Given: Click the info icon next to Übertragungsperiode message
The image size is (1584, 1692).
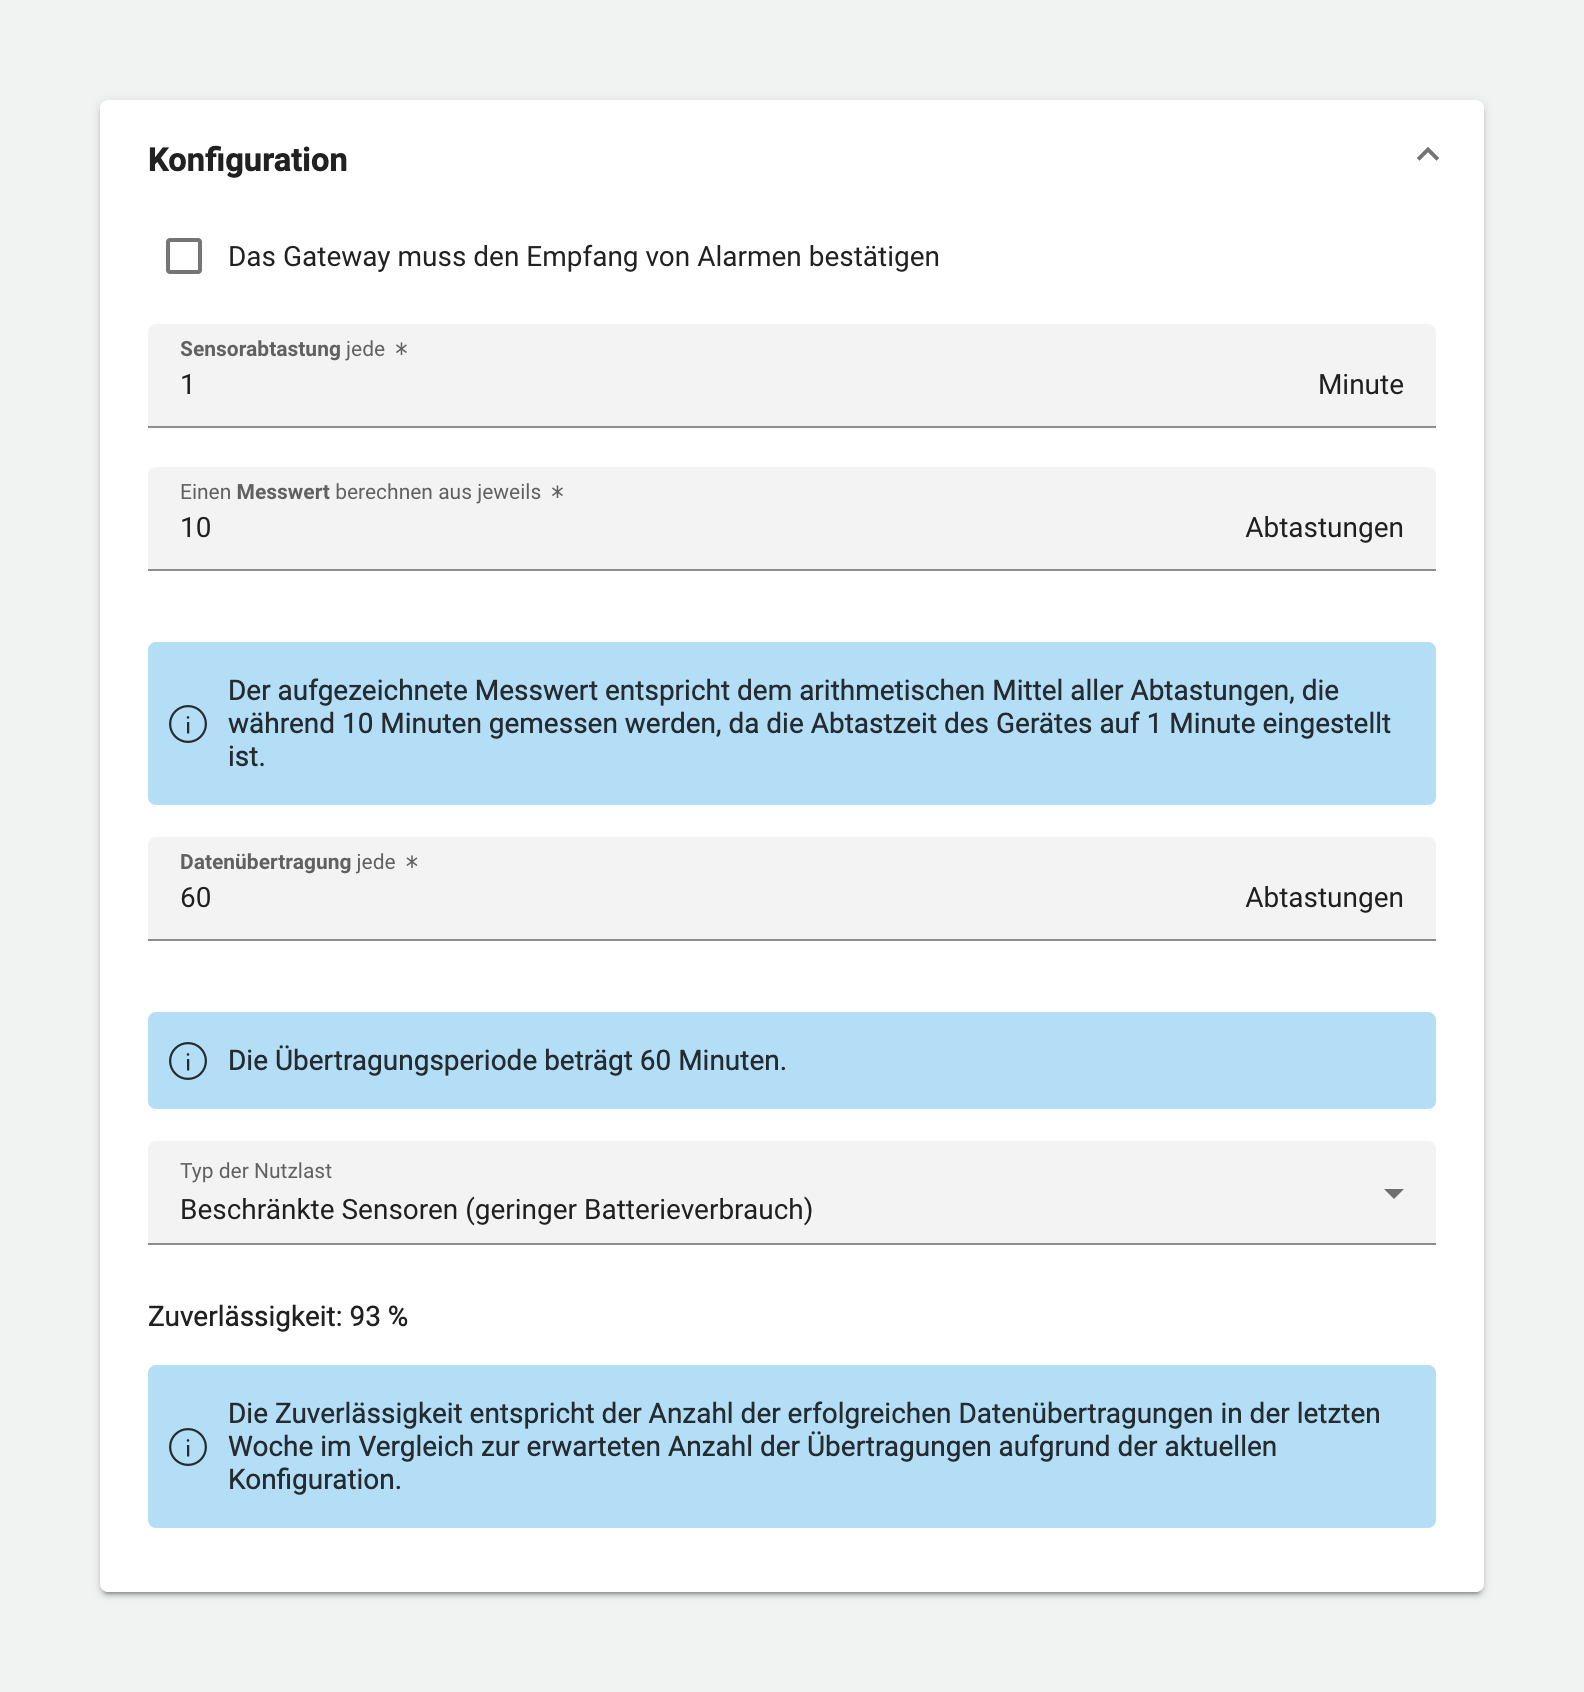Looking at the screenshot, I should point(186,1061).
